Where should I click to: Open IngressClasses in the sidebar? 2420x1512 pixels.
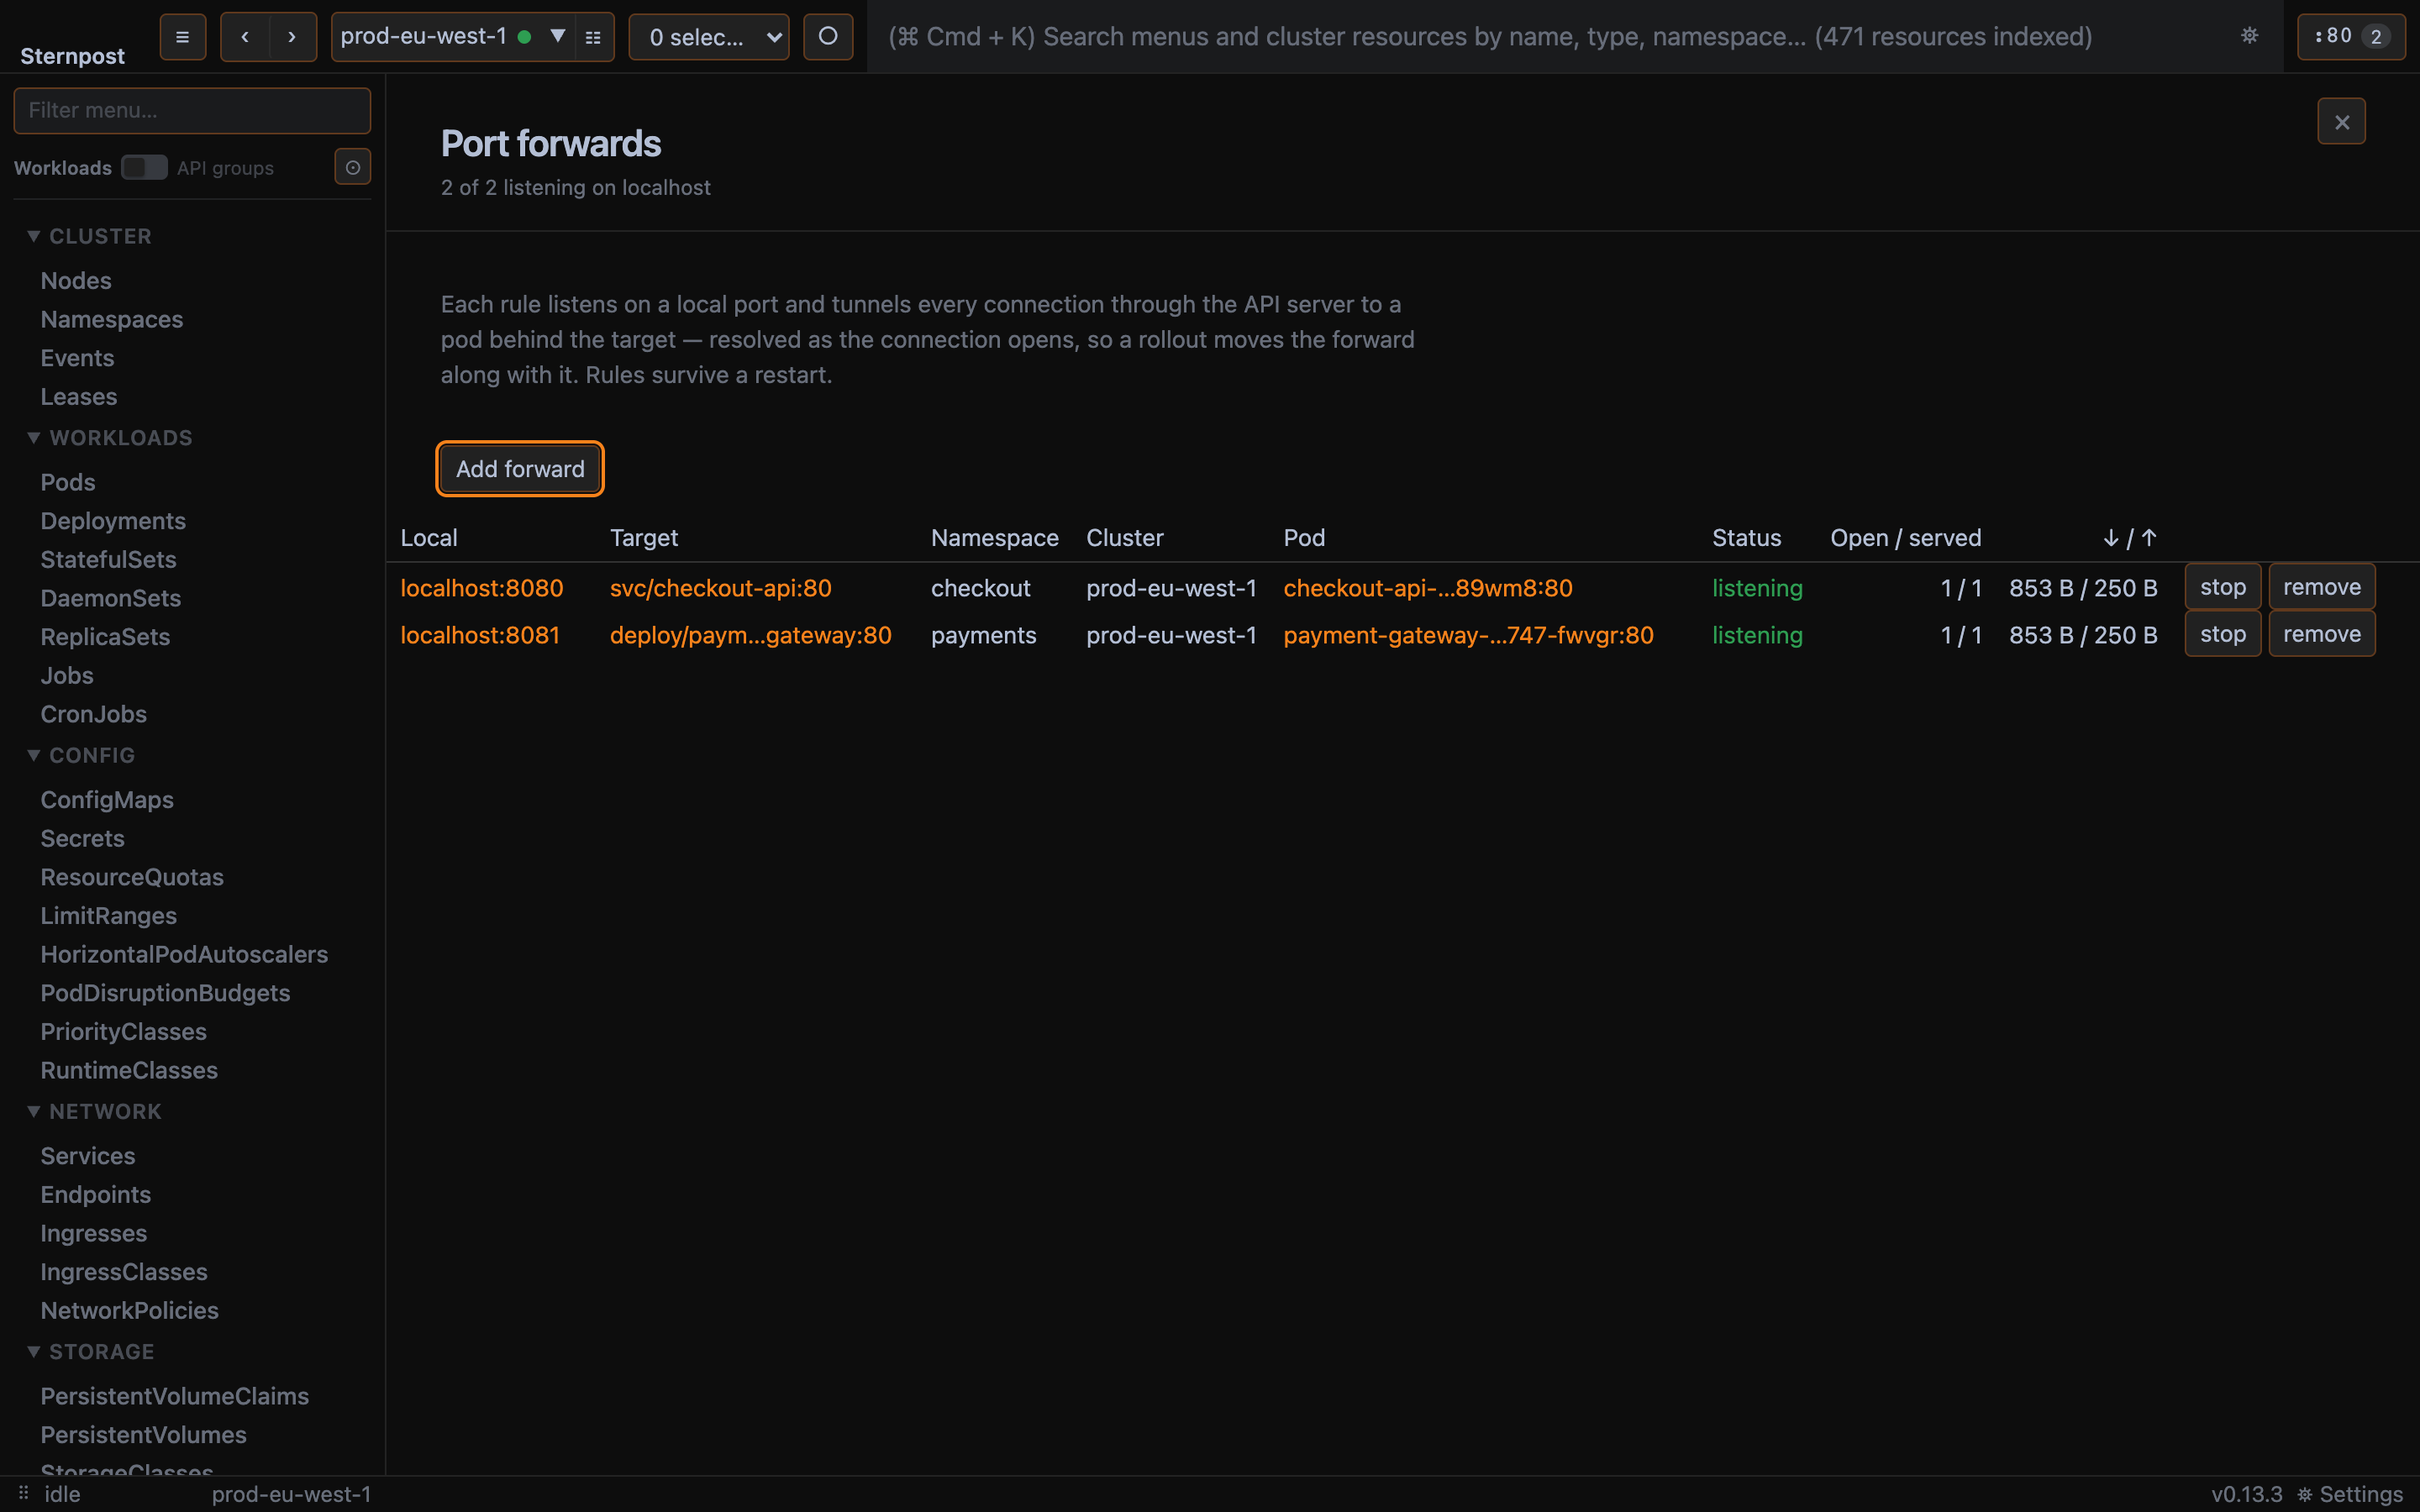[124, 1272]
